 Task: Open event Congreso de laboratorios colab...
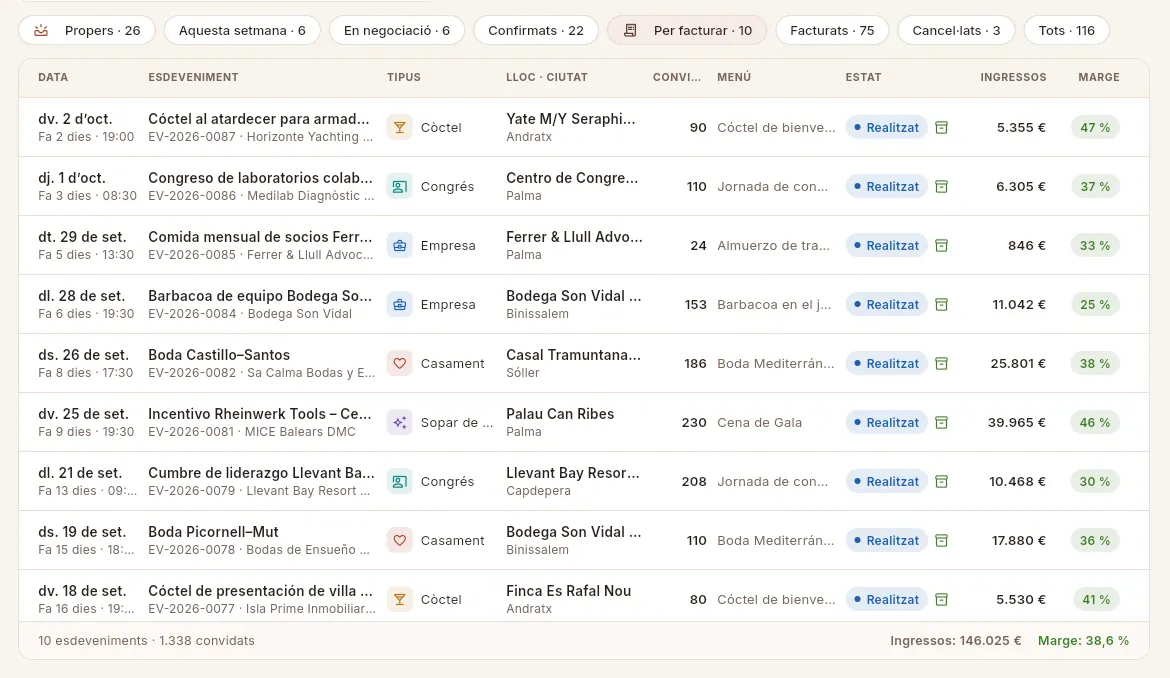click(260, 178)
